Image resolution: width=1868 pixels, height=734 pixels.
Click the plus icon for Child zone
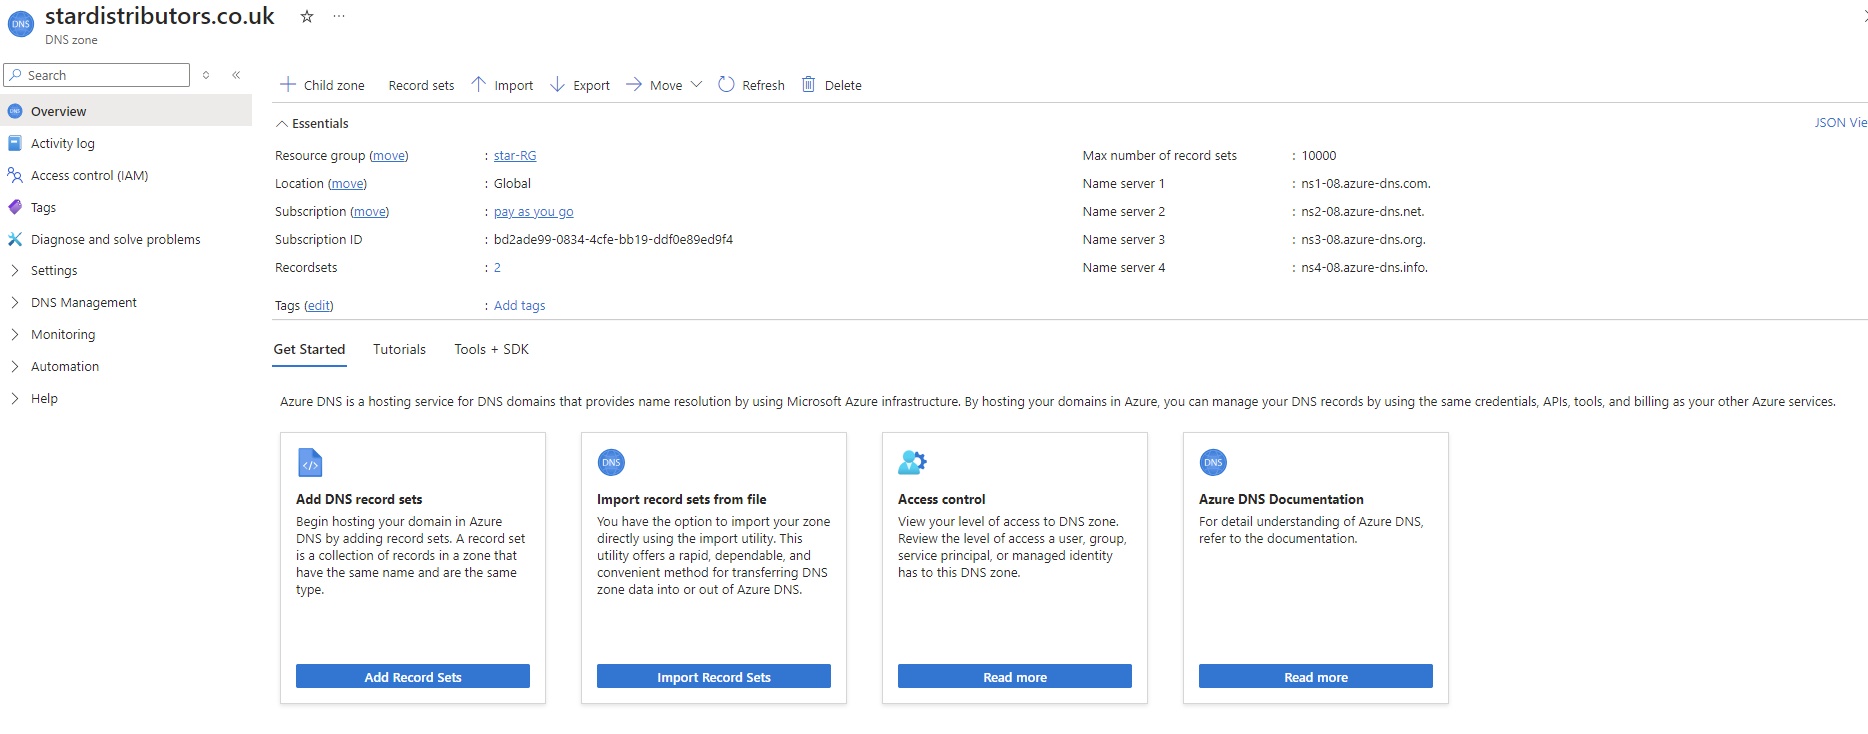[288, 84]
